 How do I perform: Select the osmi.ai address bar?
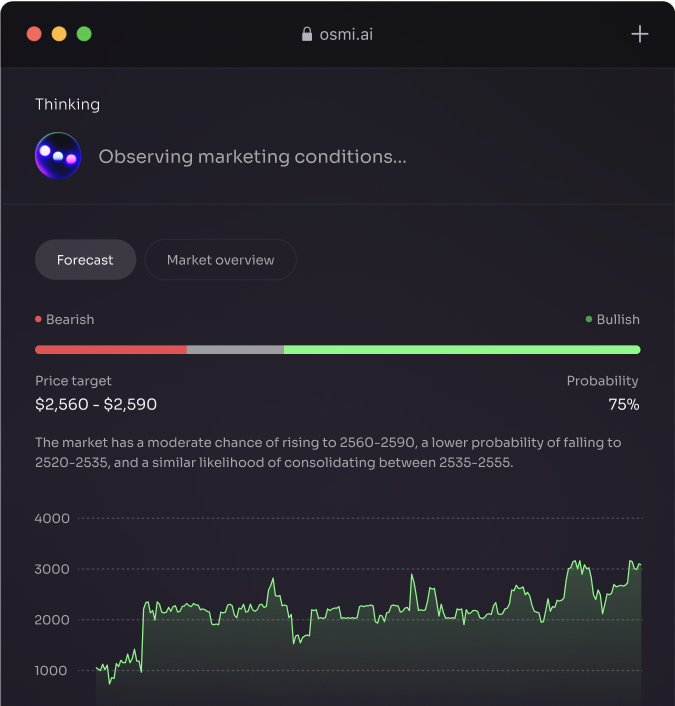[345, 34]
